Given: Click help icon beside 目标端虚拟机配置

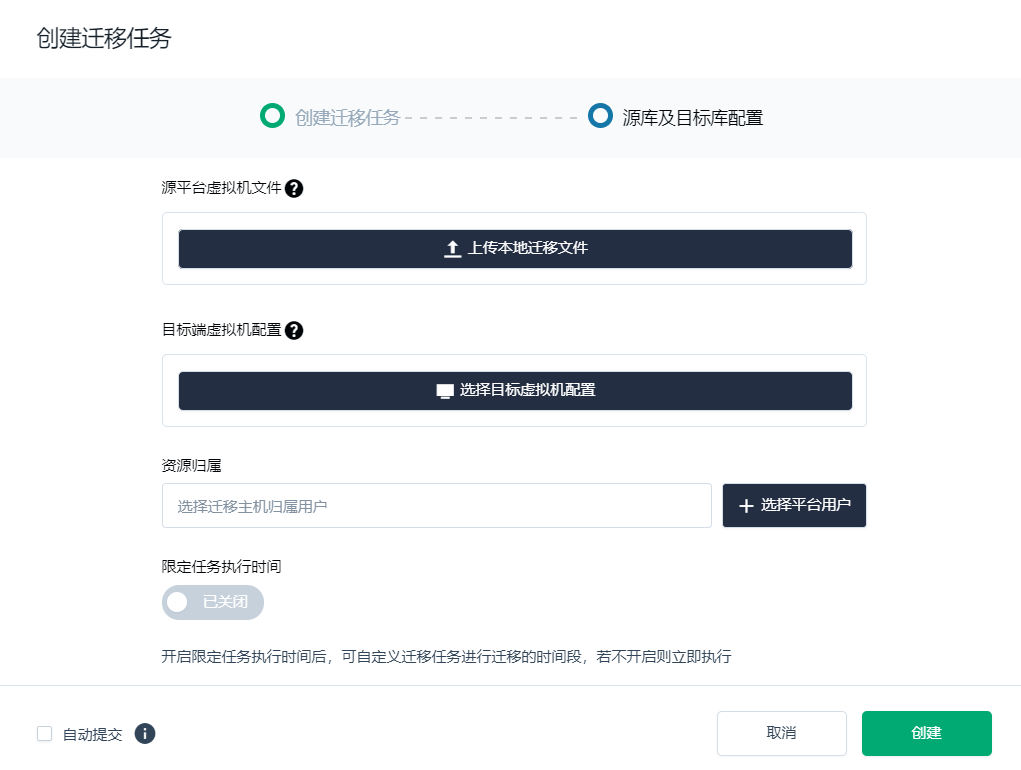Looking at the screenshot, I should point(294,330).
